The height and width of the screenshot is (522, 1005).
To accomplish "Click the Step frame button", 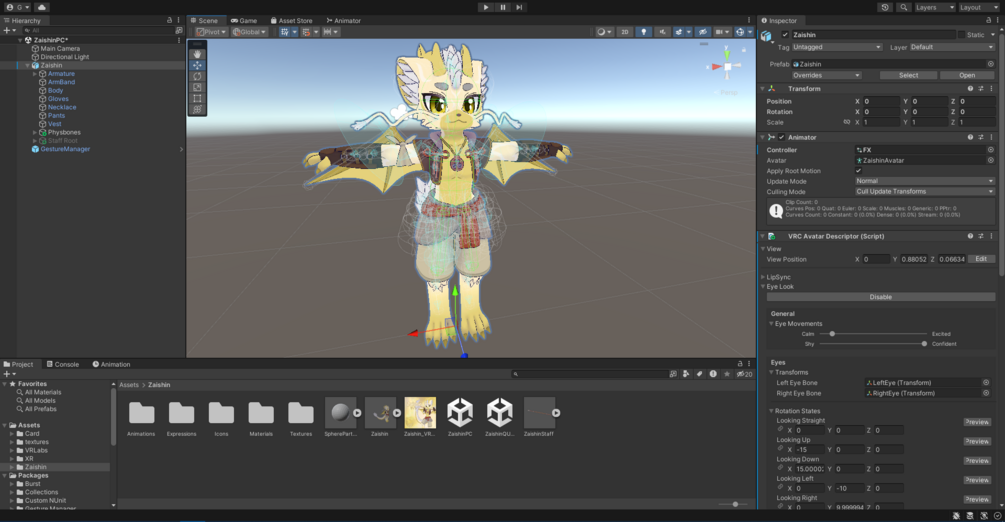I will 519,7.
